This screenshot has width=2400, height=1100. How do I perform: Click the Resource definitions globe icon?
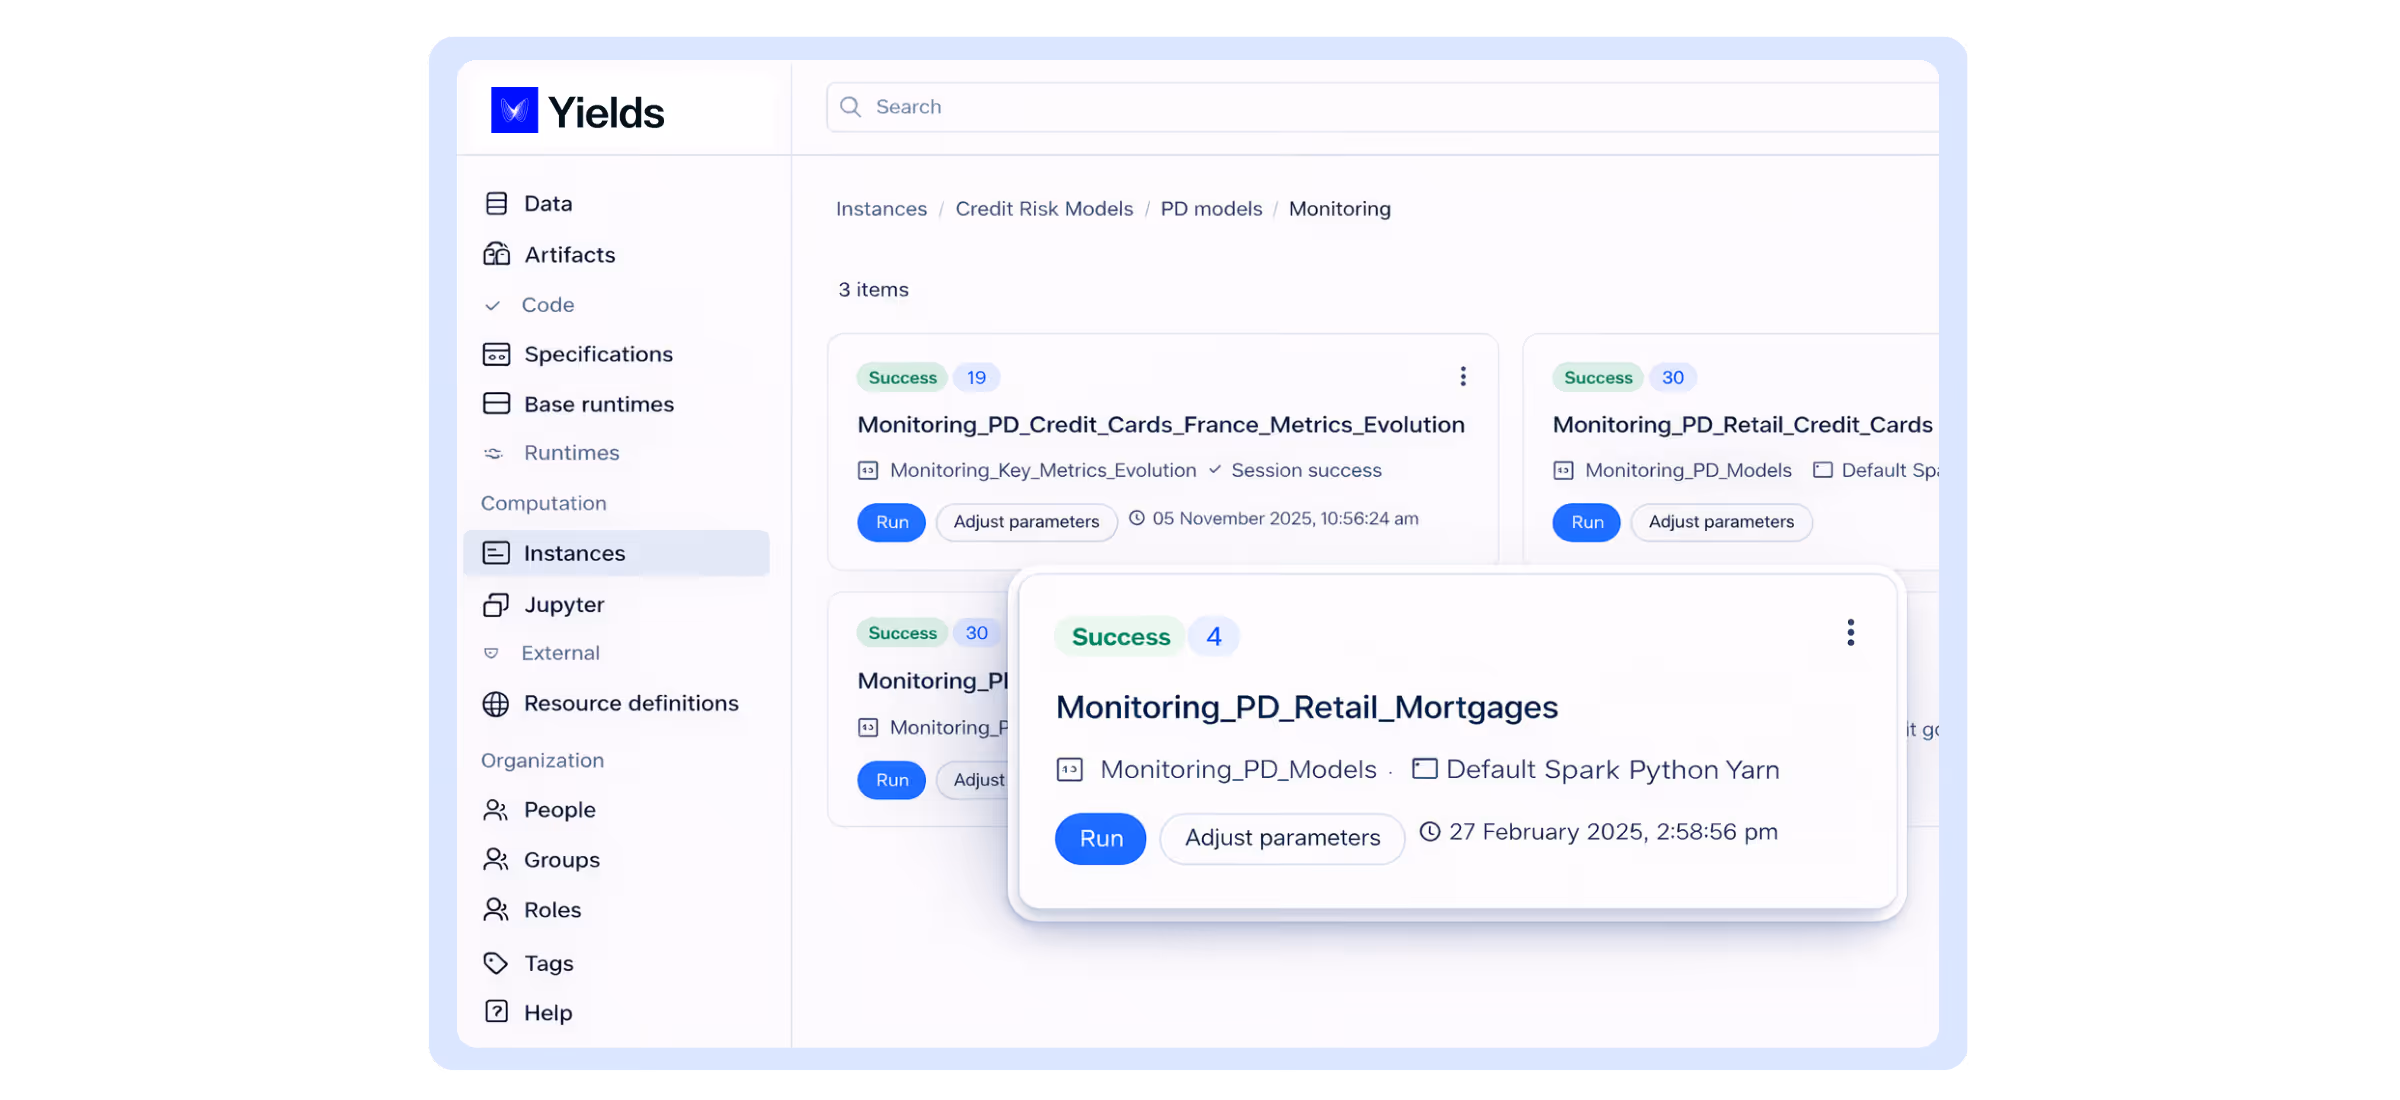[x=497, y=703]
